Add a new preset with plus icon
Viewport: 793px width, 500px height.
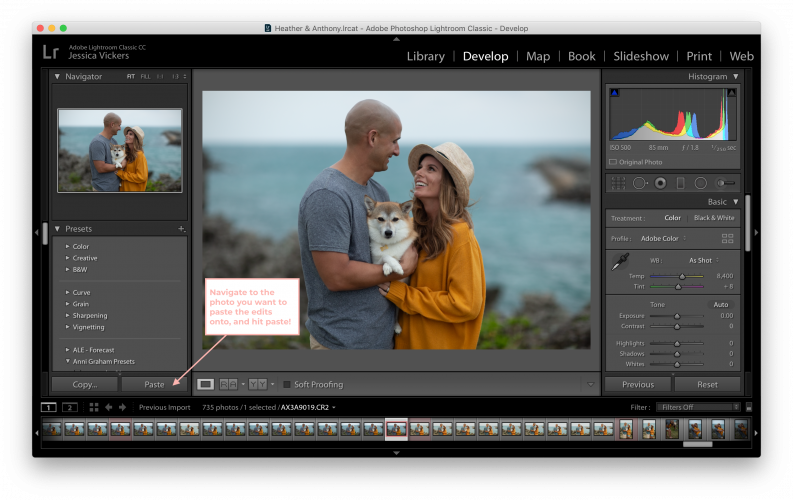tap(181, 229)
